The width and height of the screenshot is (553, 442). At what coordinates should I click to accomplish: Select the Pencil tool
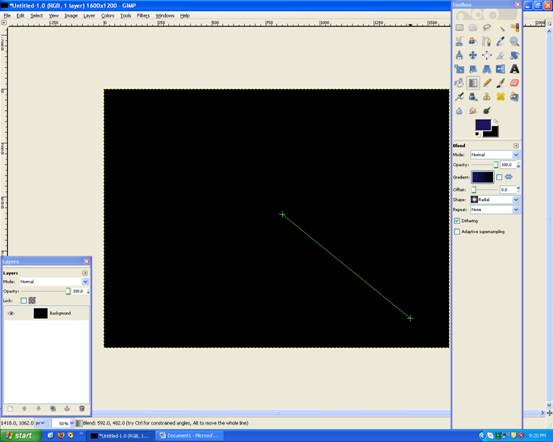pyautogui.click(x=487, y=83)
